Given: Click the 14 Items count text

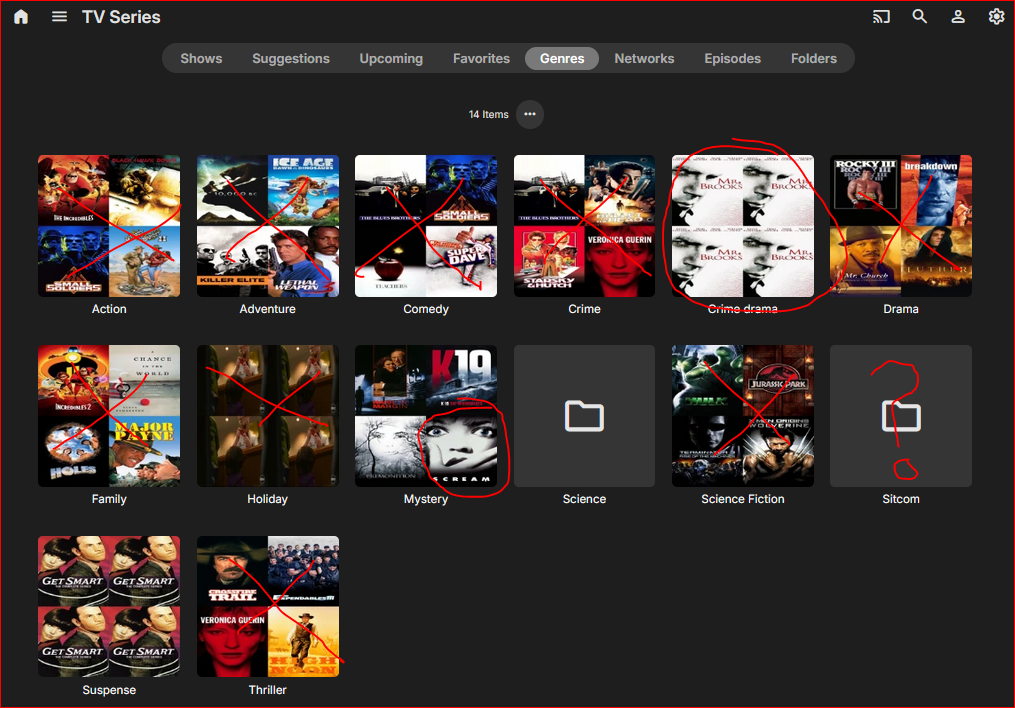Looking at the screenshot, I should [x=489, y=115].
